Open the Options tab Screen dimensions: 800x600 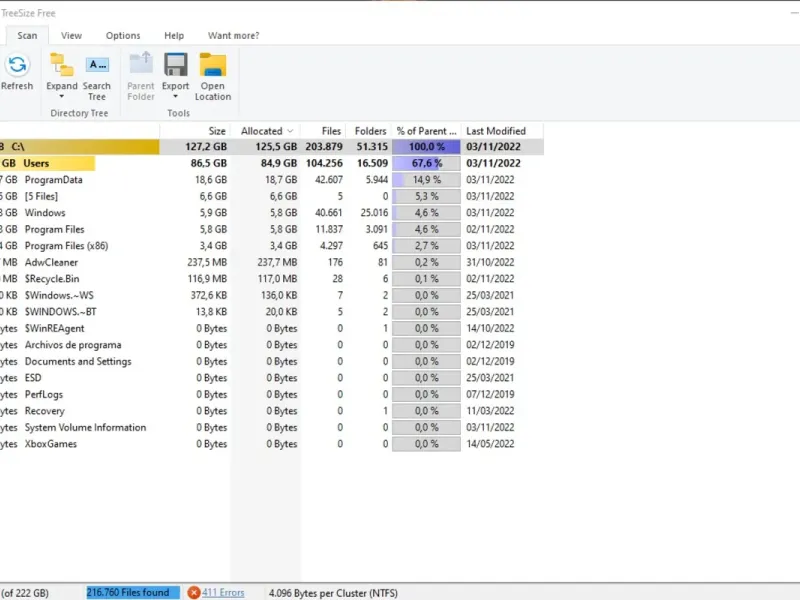(x=123, y=36)
